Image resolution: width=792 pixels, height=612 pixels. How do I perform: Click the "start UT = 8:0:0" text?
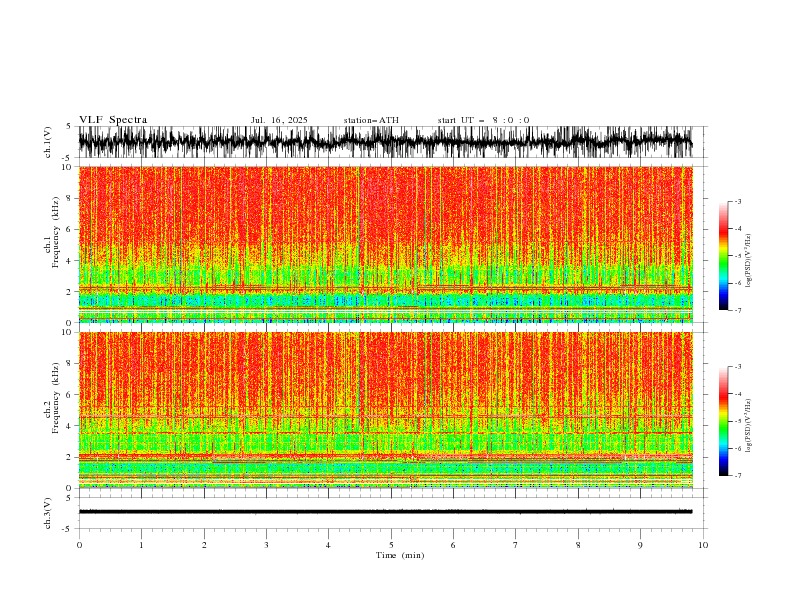[x=483, y=120]
